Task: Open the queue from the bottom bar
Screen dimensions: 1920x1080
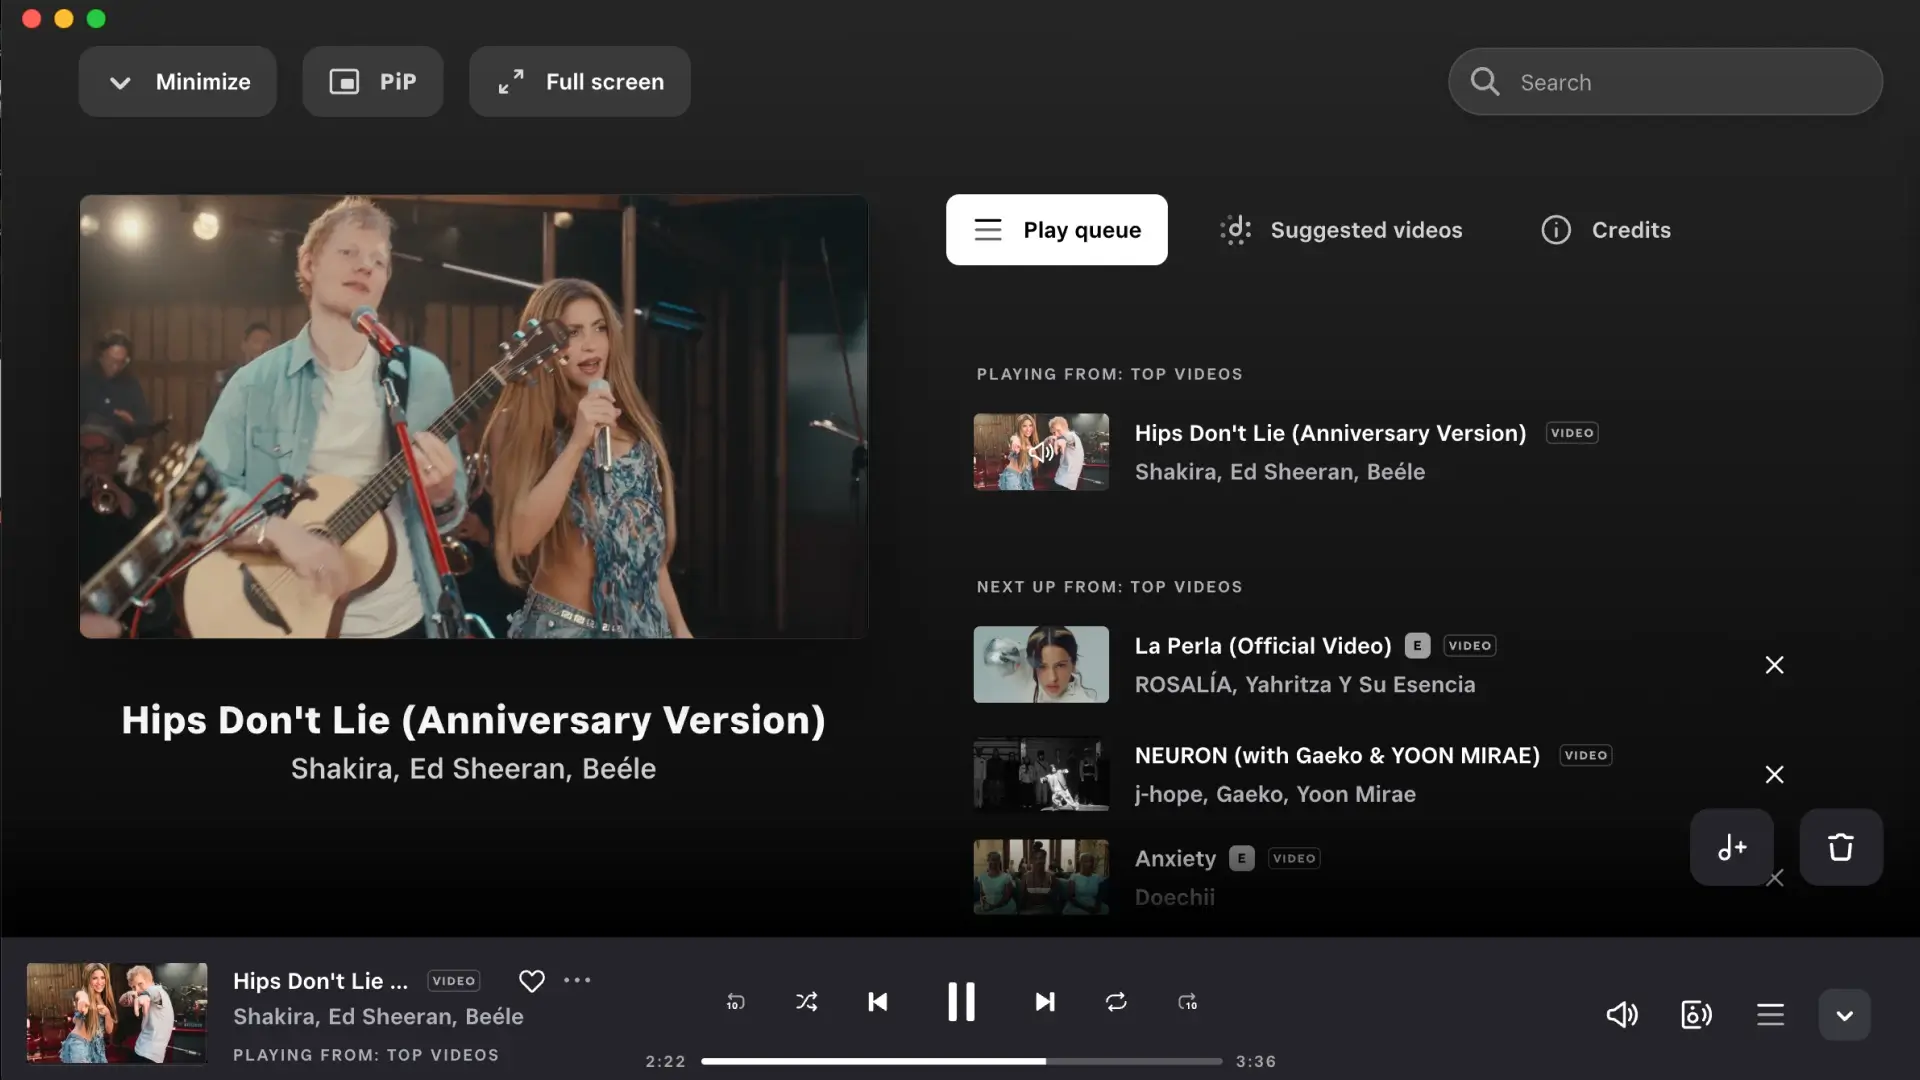Action: pyautogui.click(x=1770, y=1015)
